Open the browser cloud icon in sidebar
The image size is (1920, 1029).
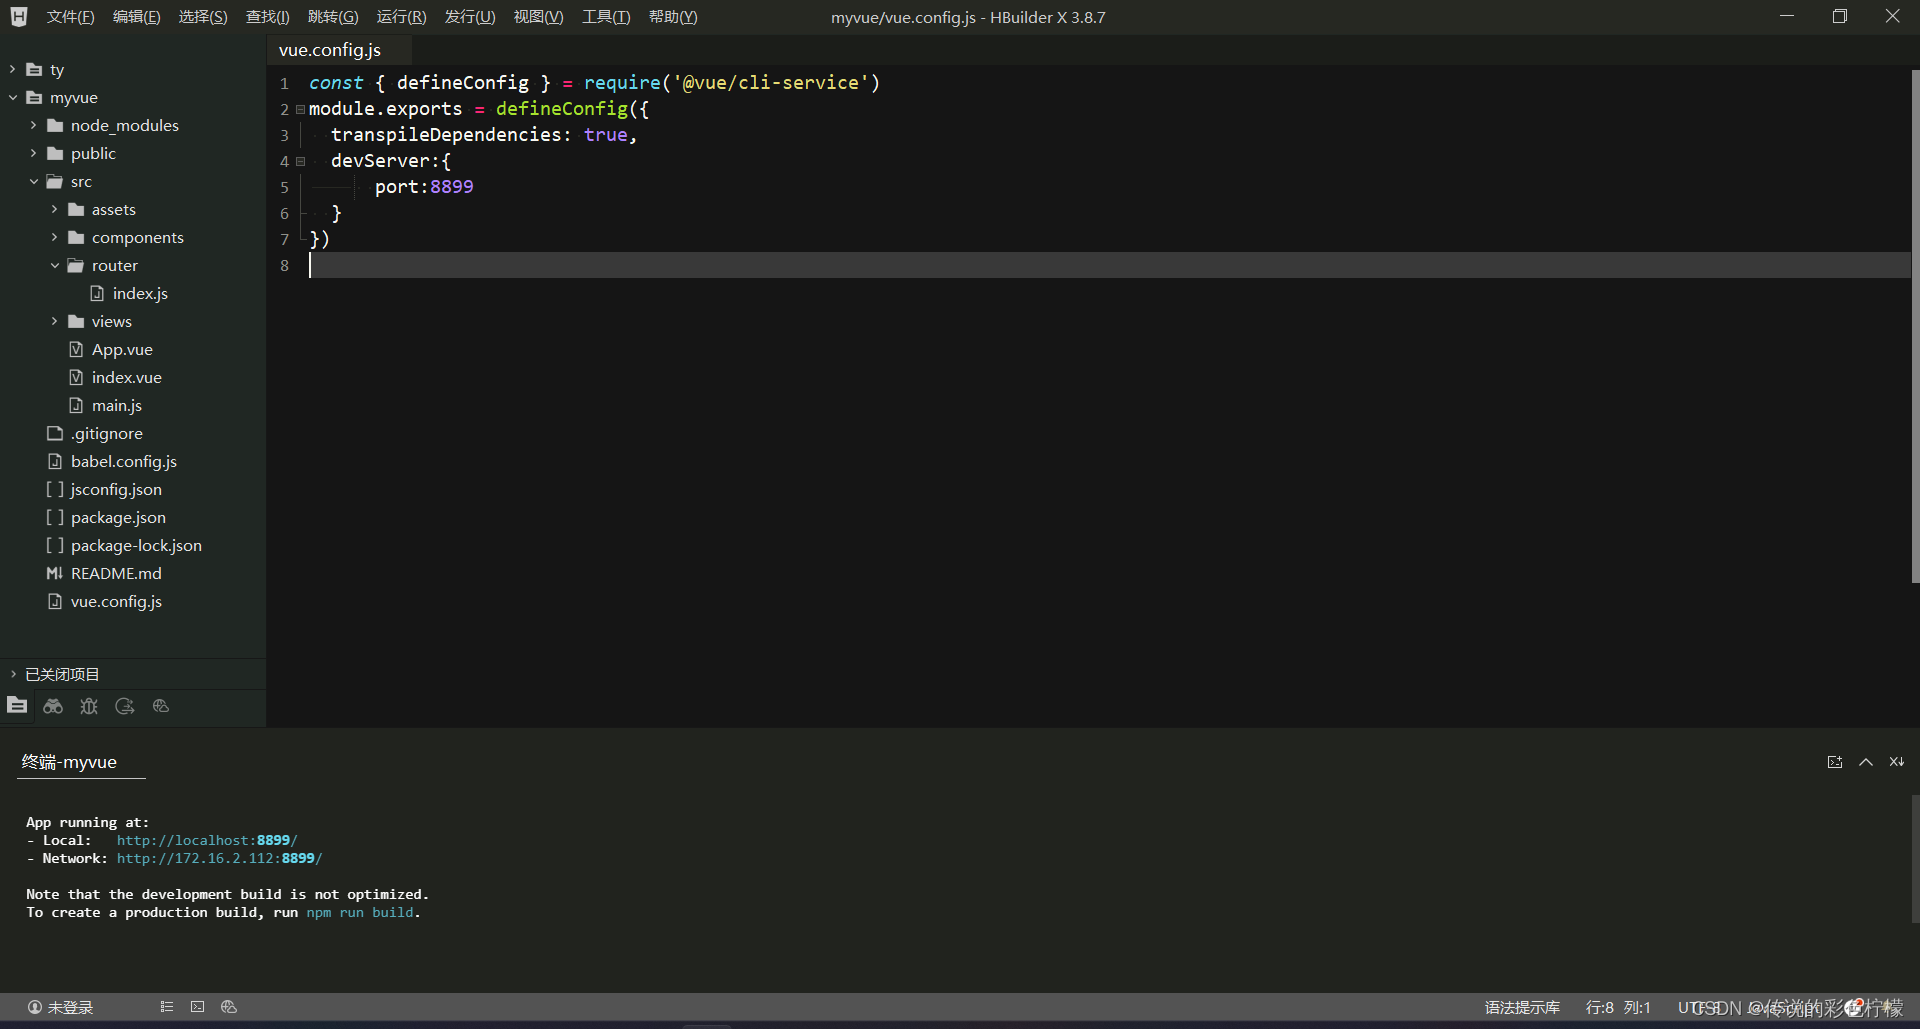pos(160,706)
